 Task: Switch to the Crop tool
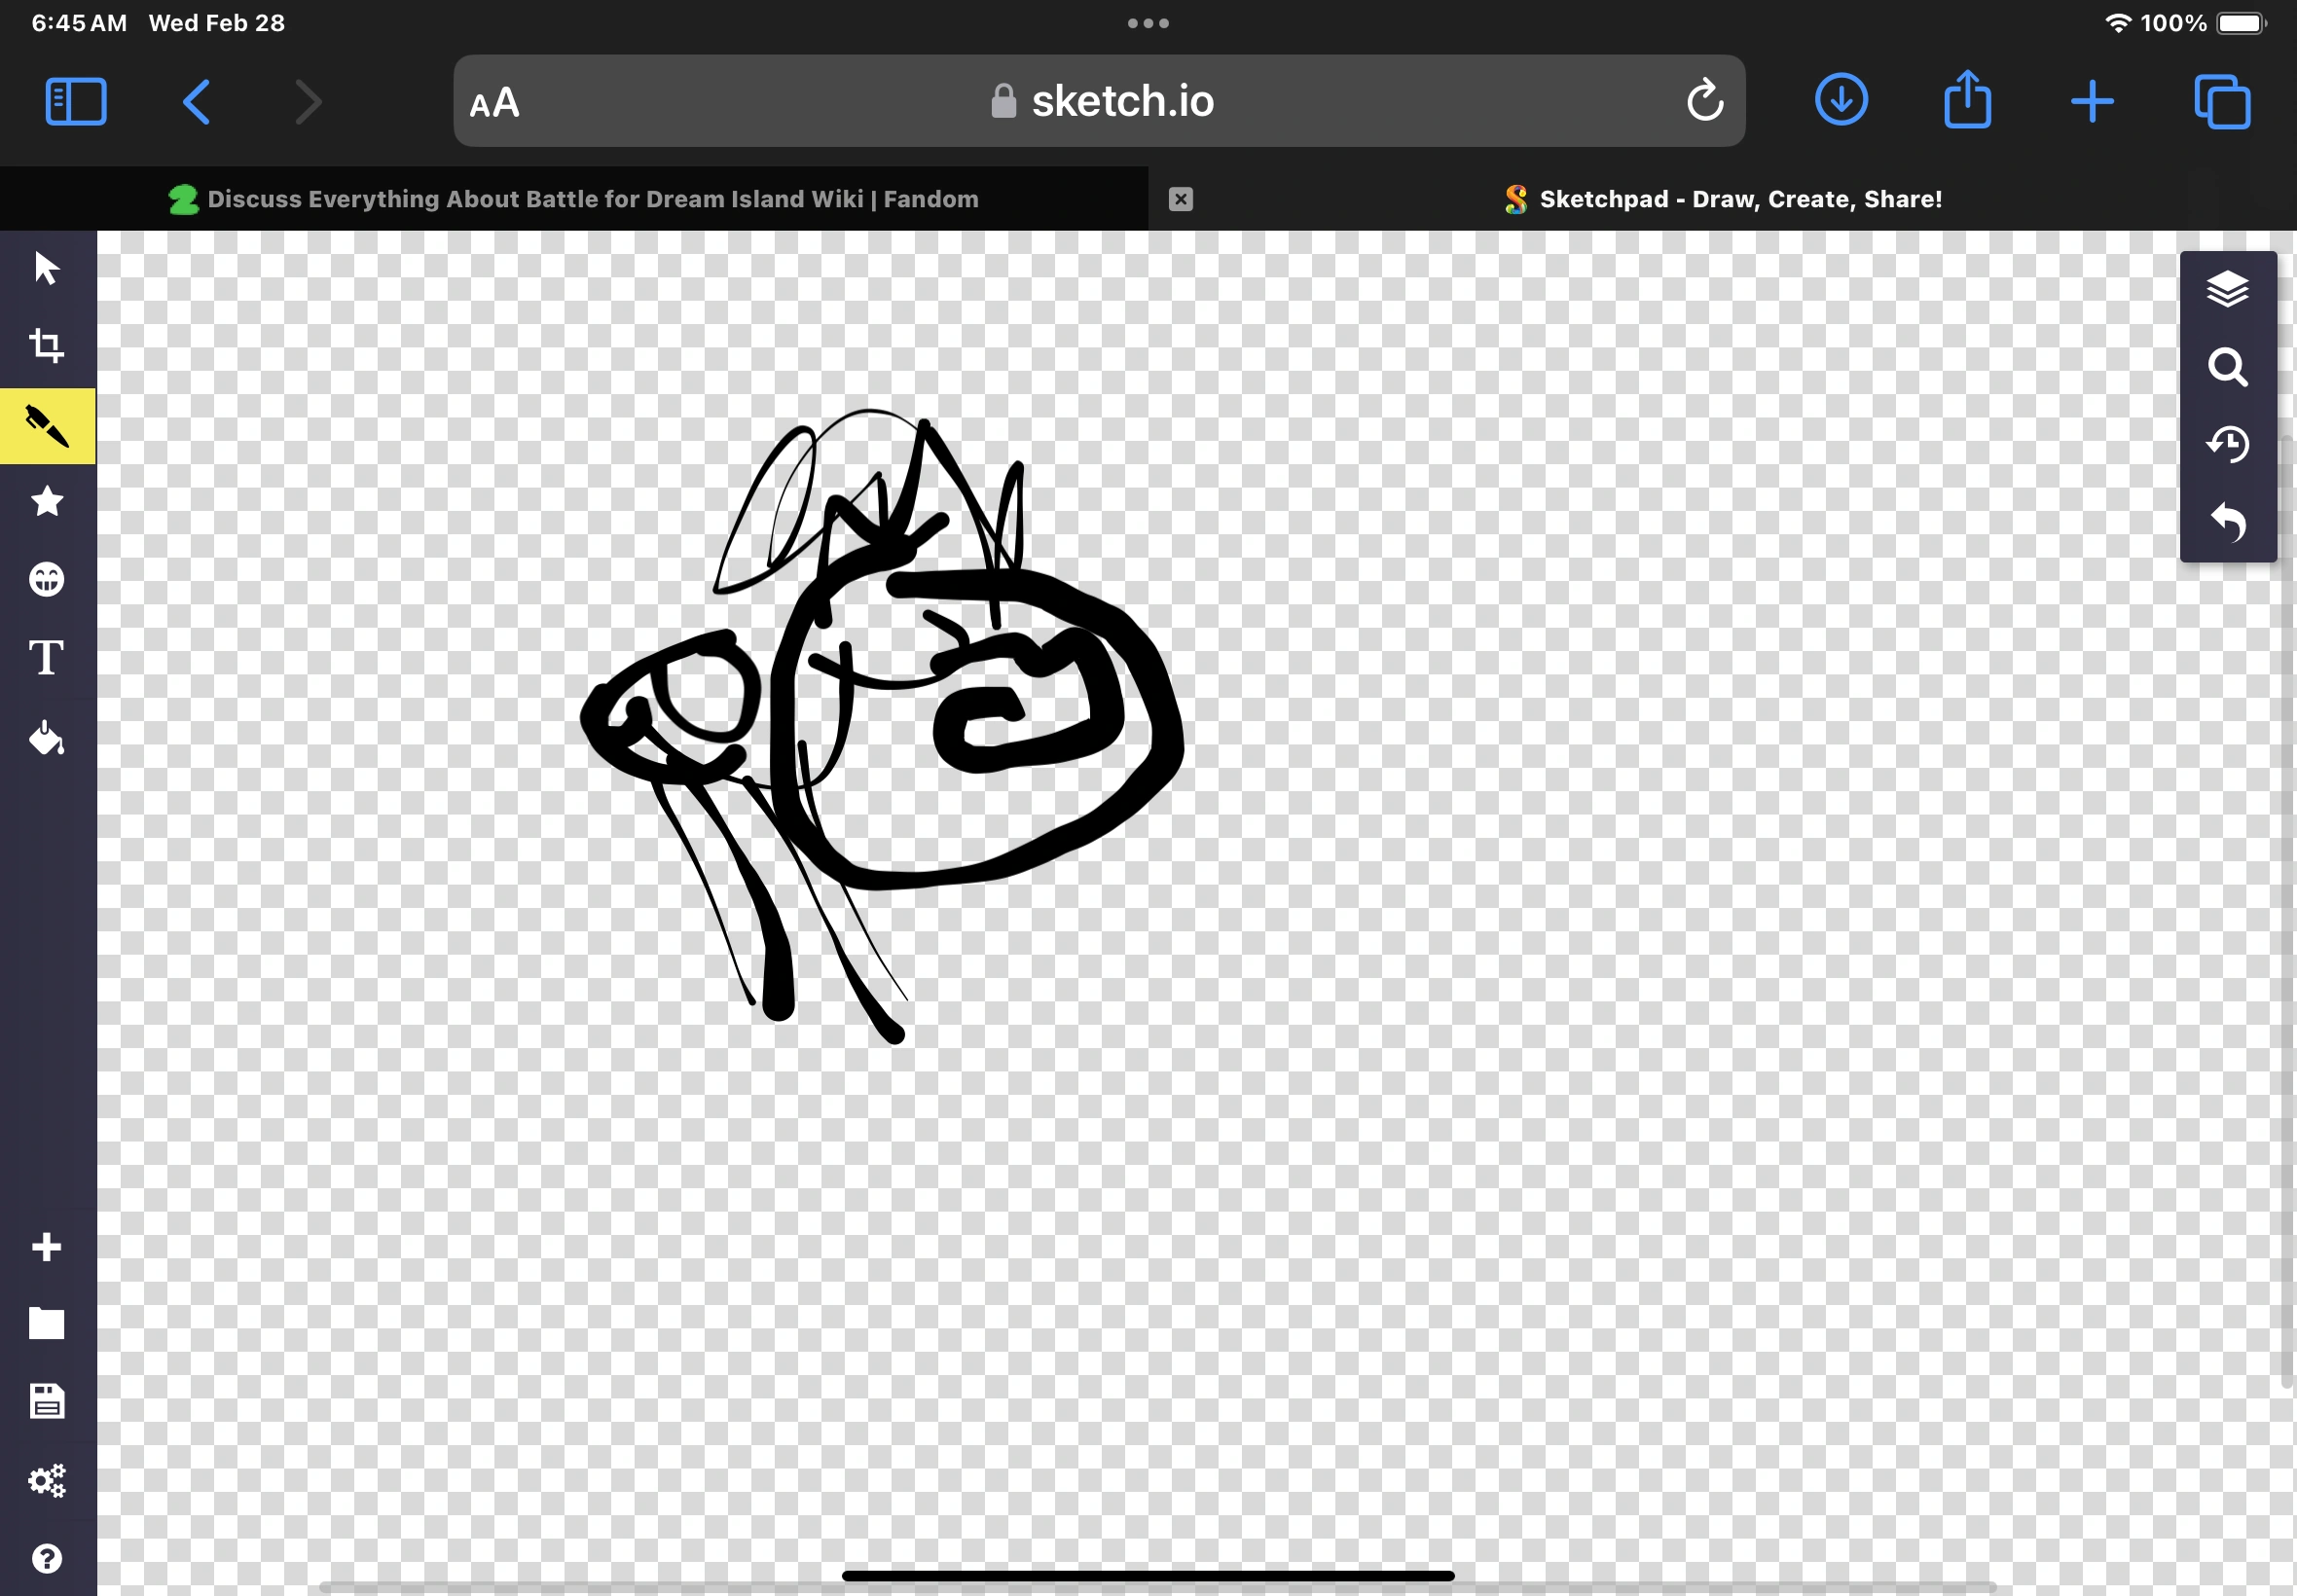tap(47, 345)
